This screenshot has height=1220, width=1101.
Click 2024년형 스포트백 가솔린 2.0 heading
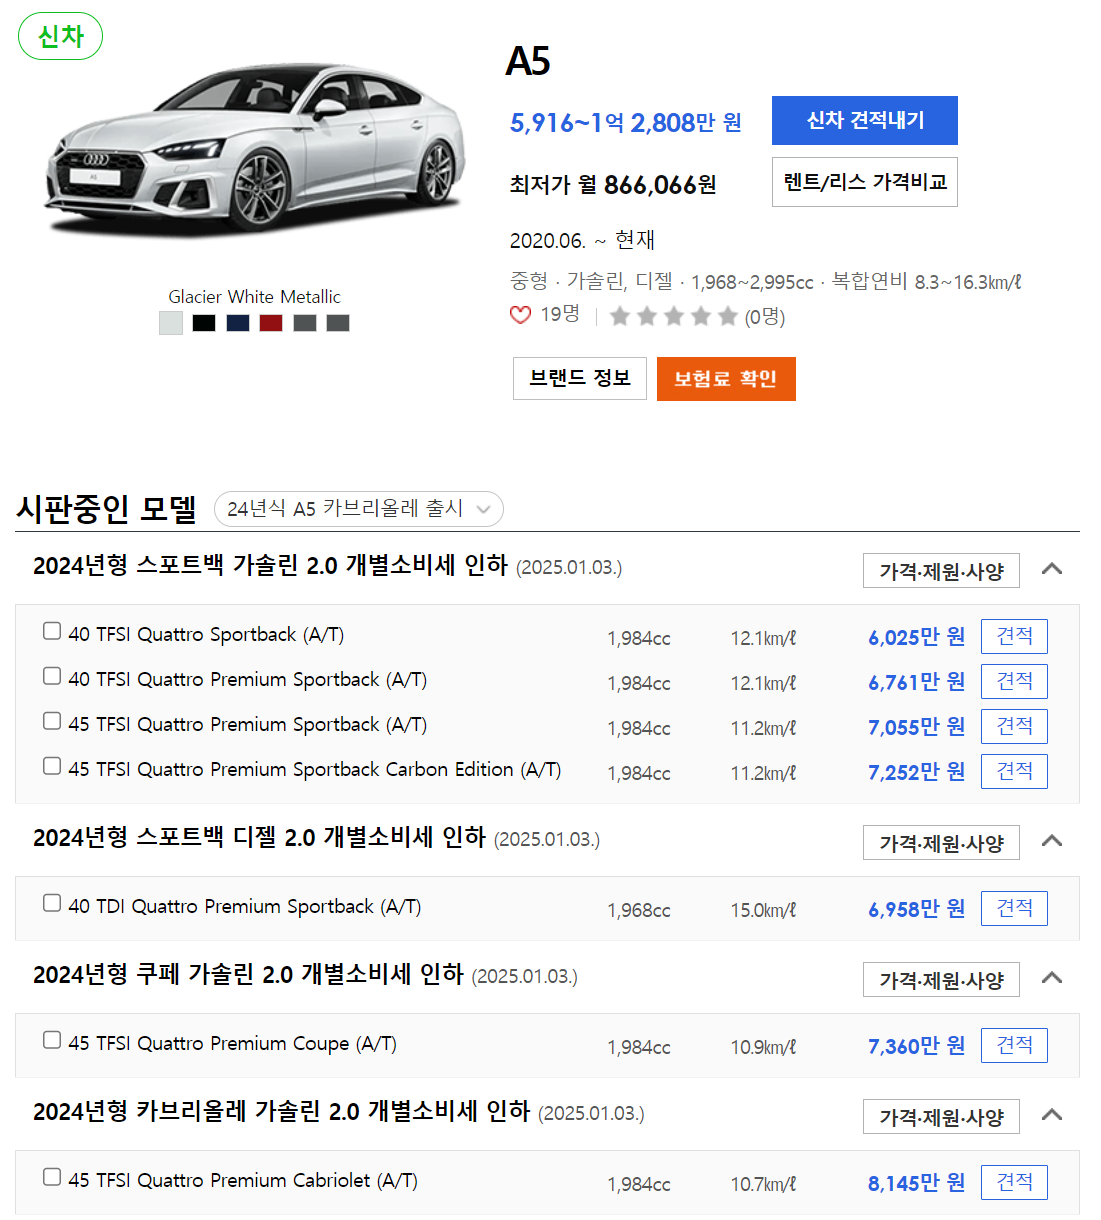pyautogui.click(x=270, y=566)
